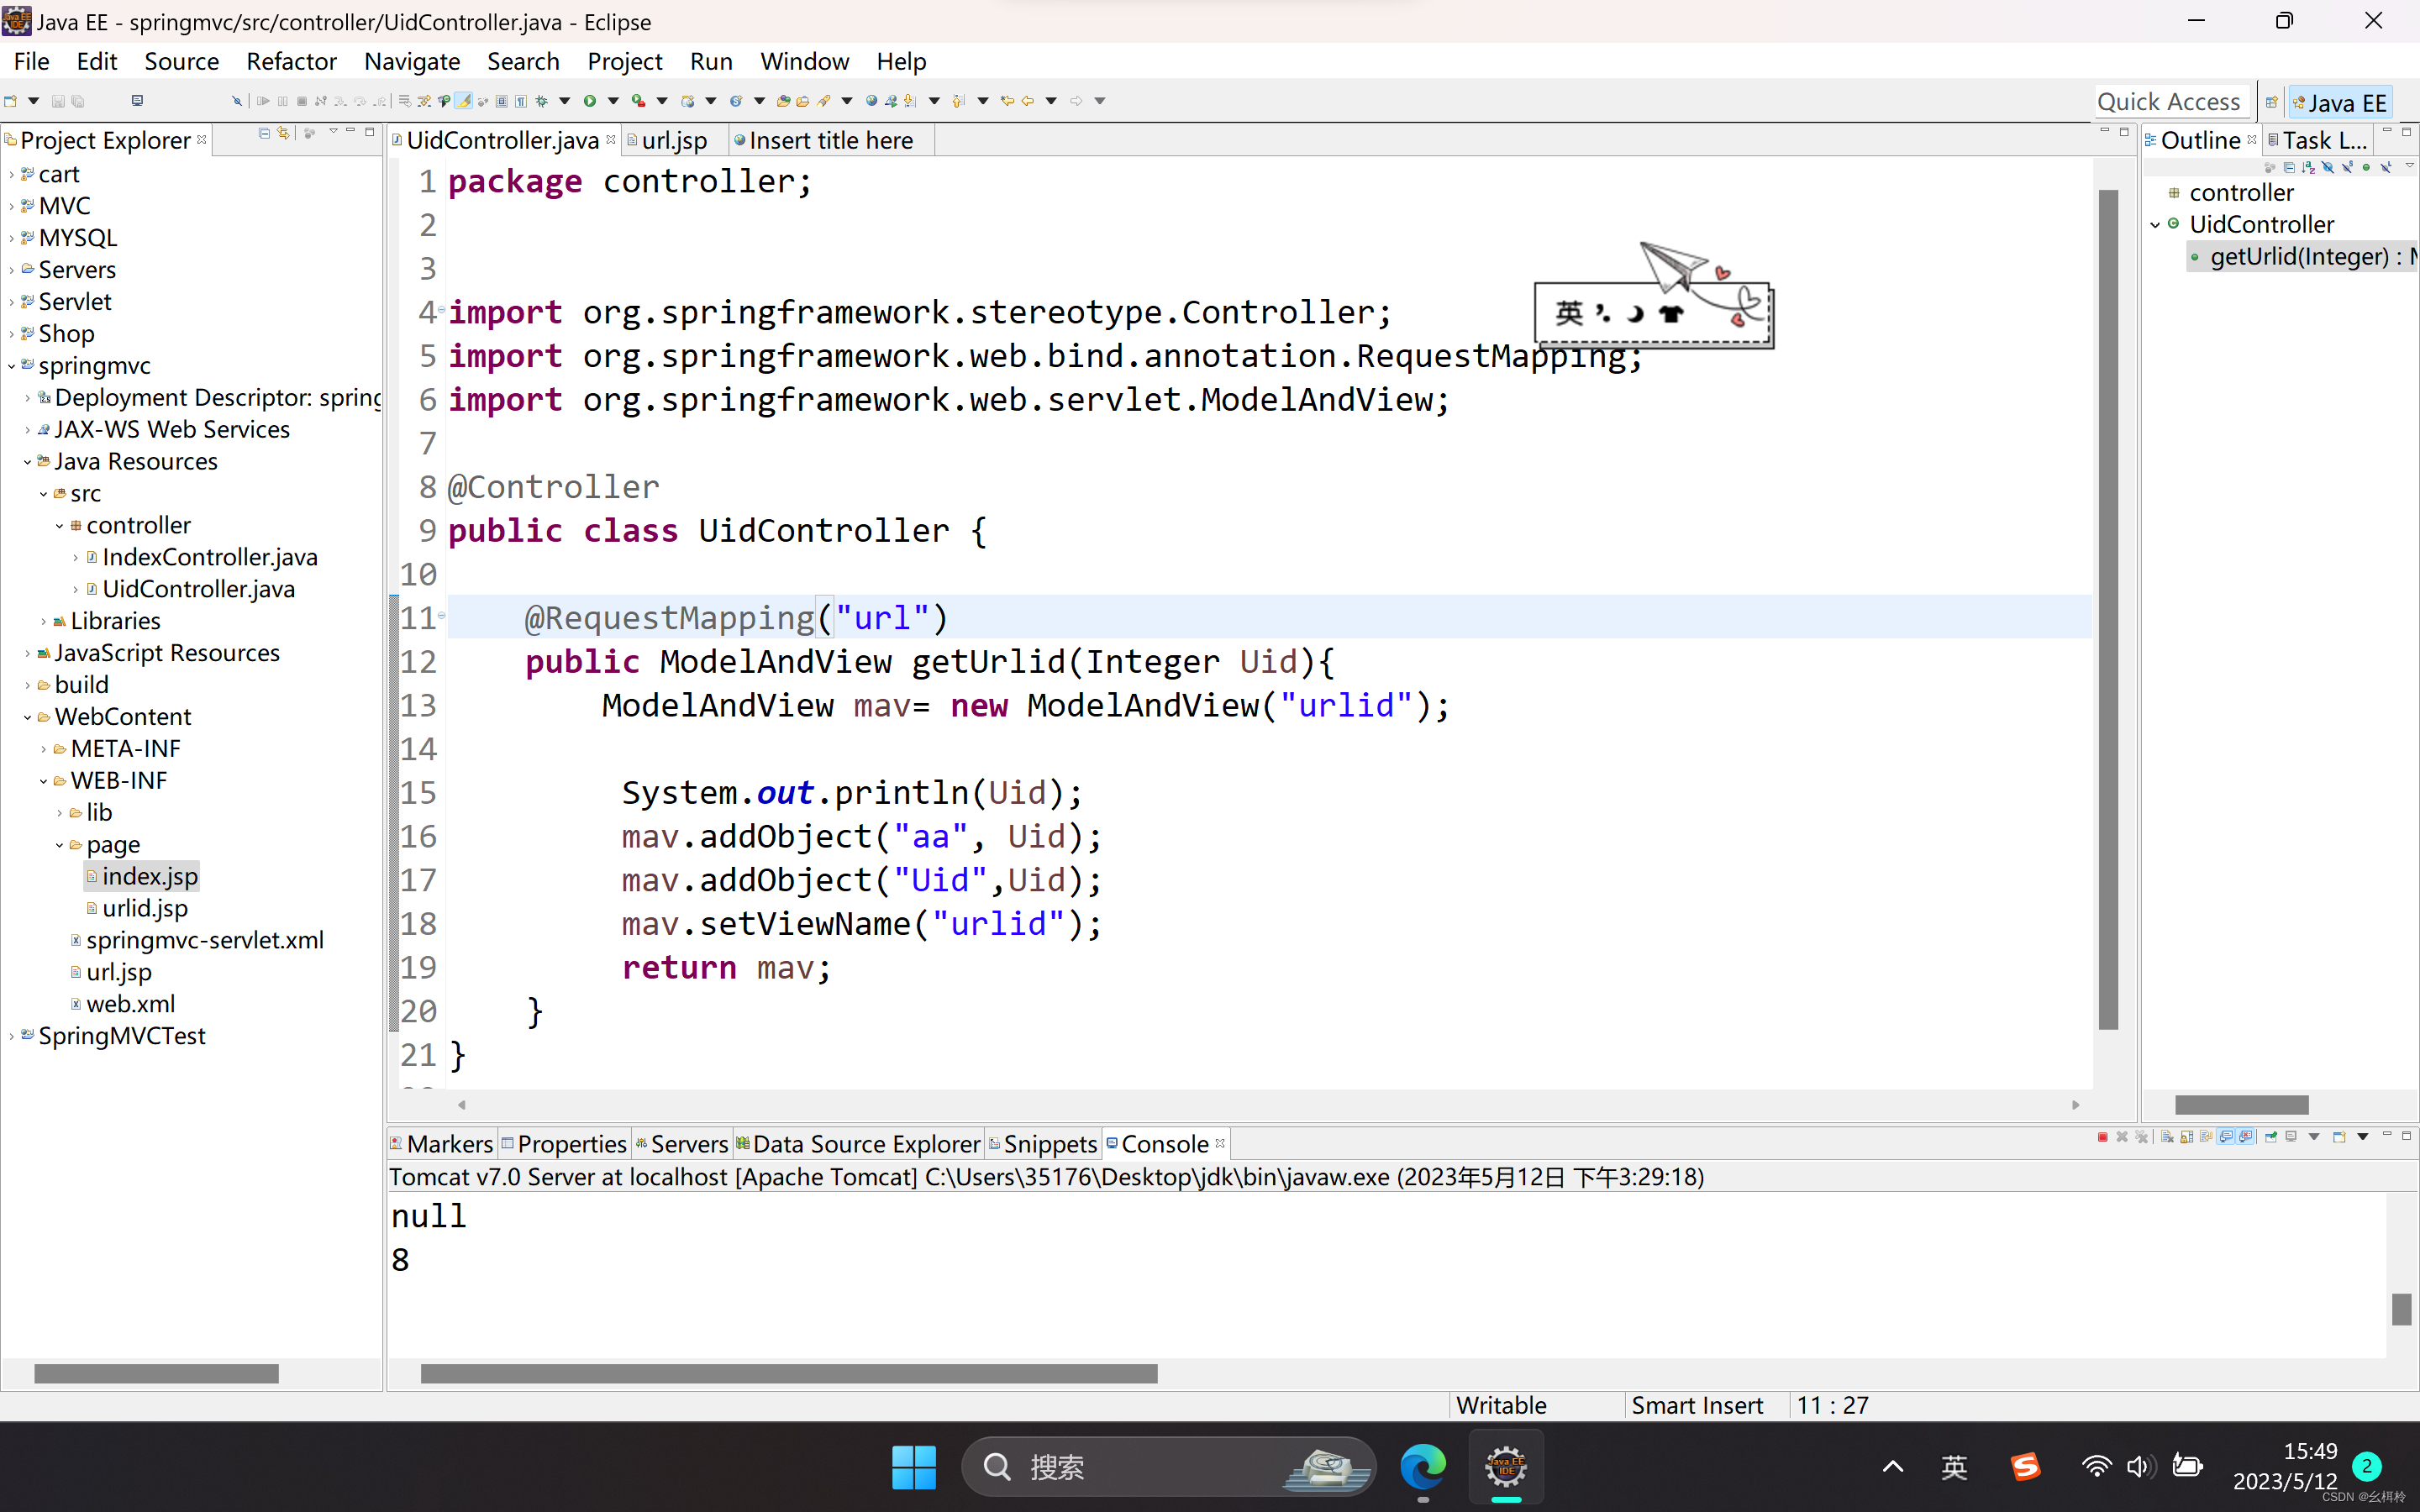The width and height of the screenshot is (2420, 1512).
Task: Collapse the WebContent folder
Action: click(x=27, y=717)
